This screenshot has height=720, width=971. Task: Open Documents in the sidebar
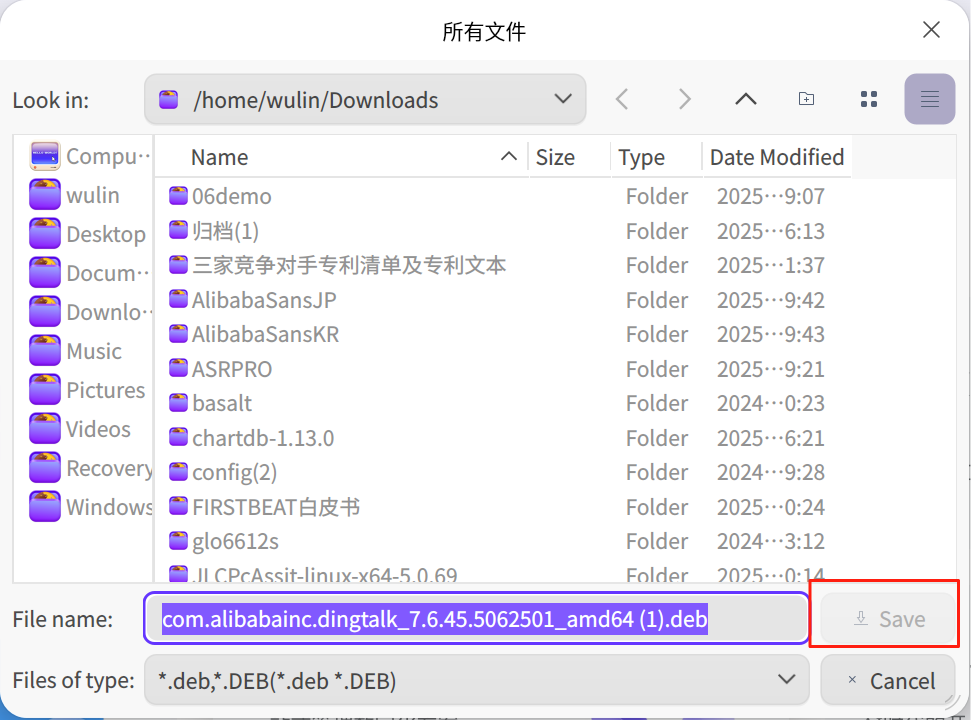click(x=90, y=273)
